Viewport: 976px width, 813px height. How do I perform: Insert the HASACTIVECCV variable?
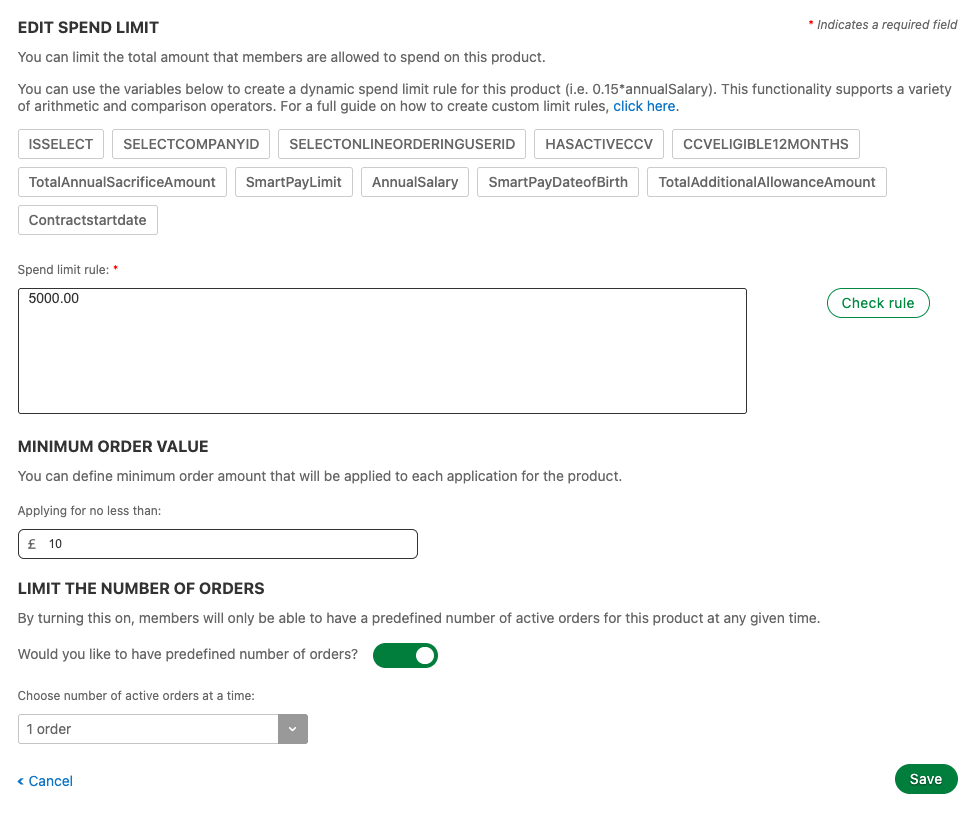pos(599,144)
